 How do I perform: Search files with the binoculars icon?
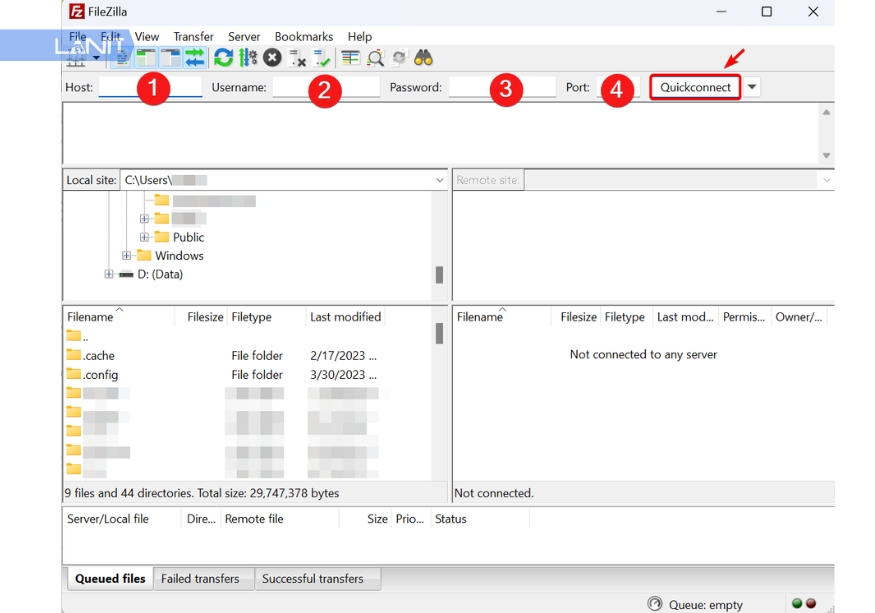(x=424, y=58)
